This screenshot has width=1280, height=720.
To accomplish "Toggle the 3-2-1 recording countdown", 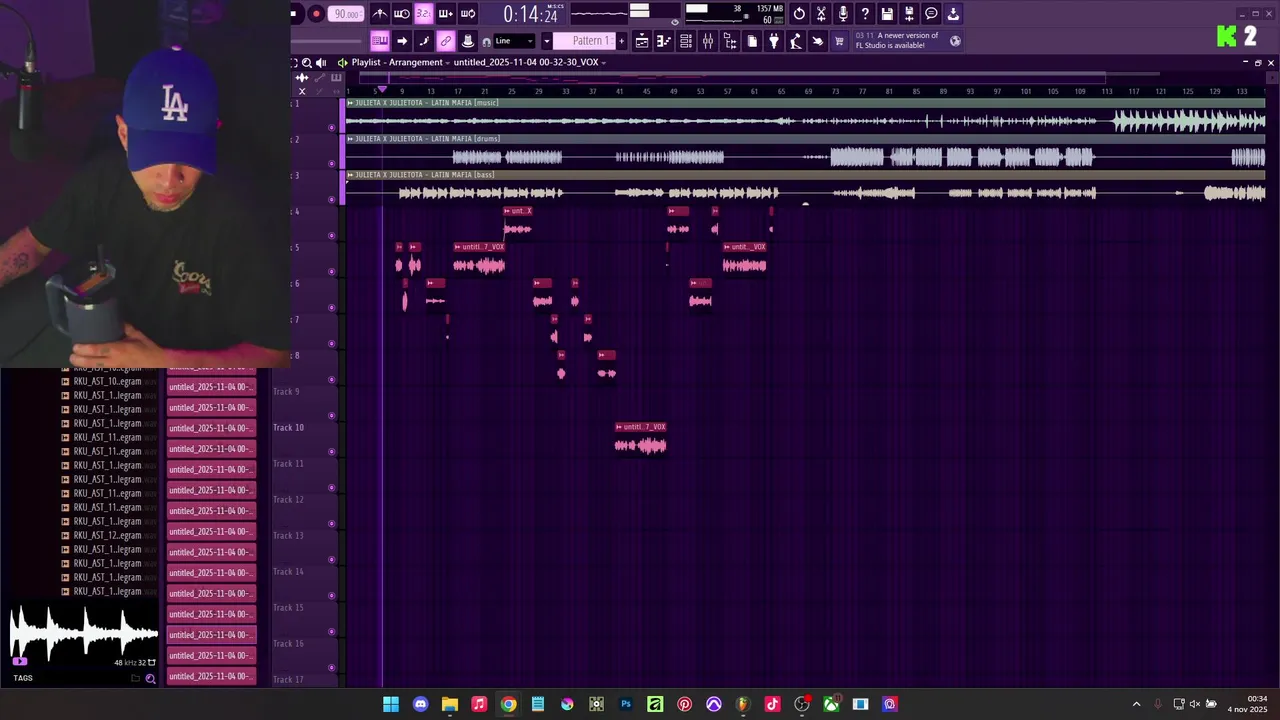I will coord(423,14).
